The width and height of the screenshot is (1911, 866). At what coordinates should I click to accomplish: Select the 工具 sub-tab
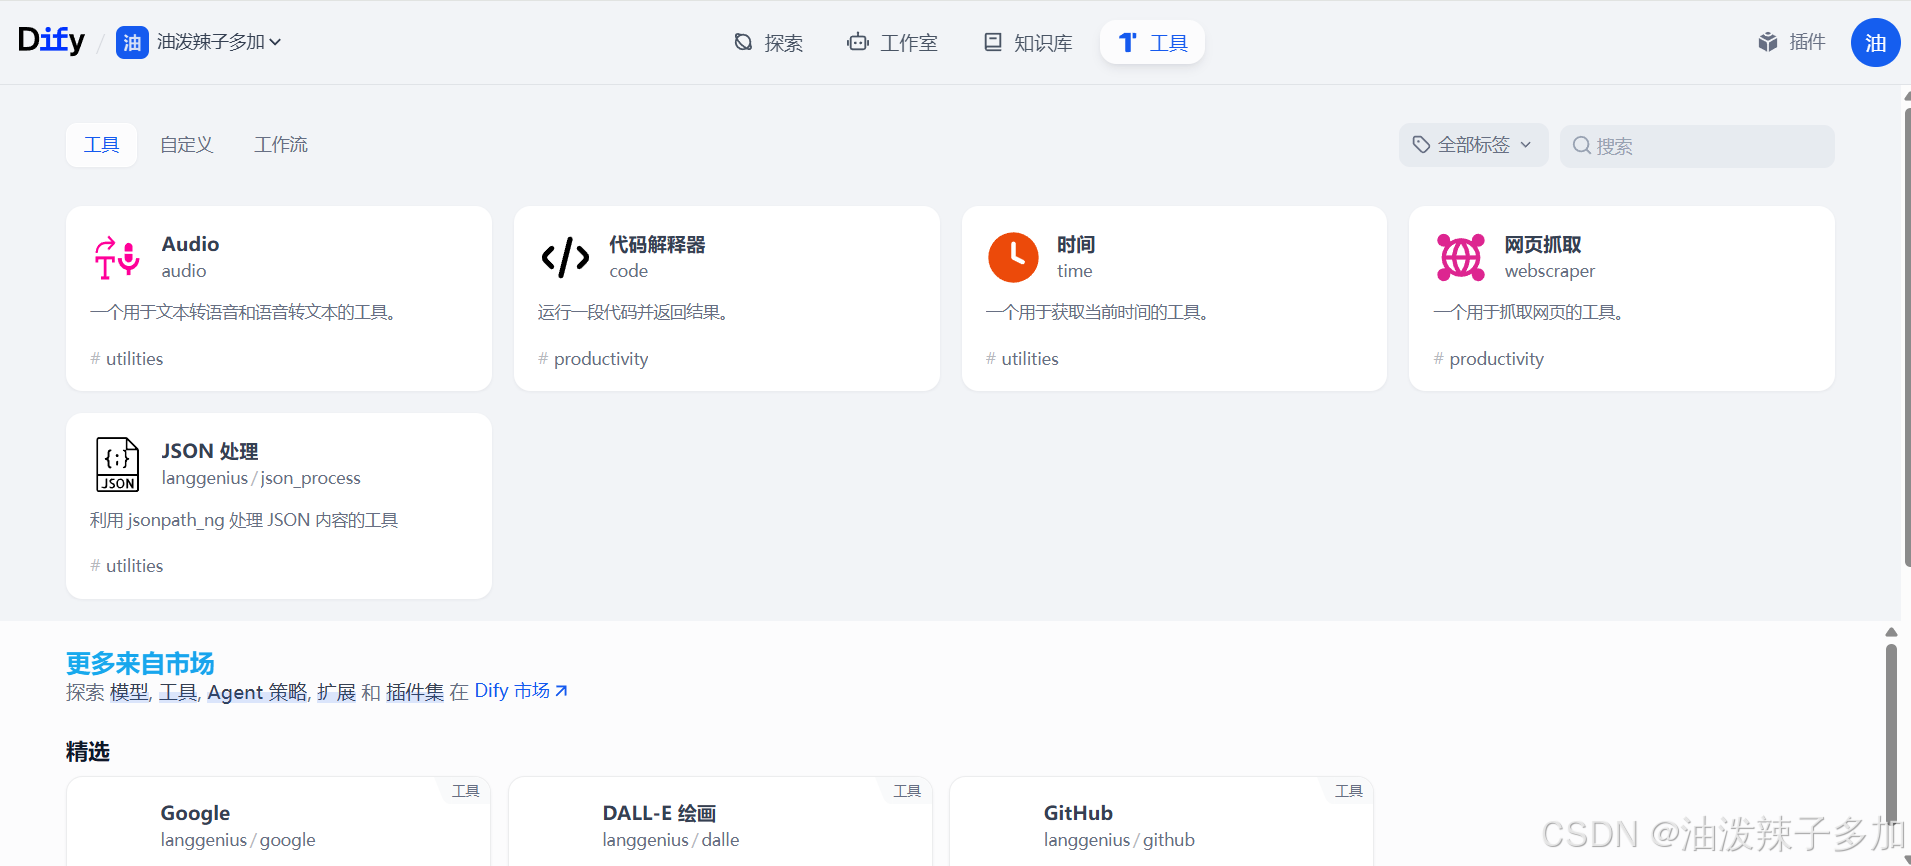[x=101, y=145]
